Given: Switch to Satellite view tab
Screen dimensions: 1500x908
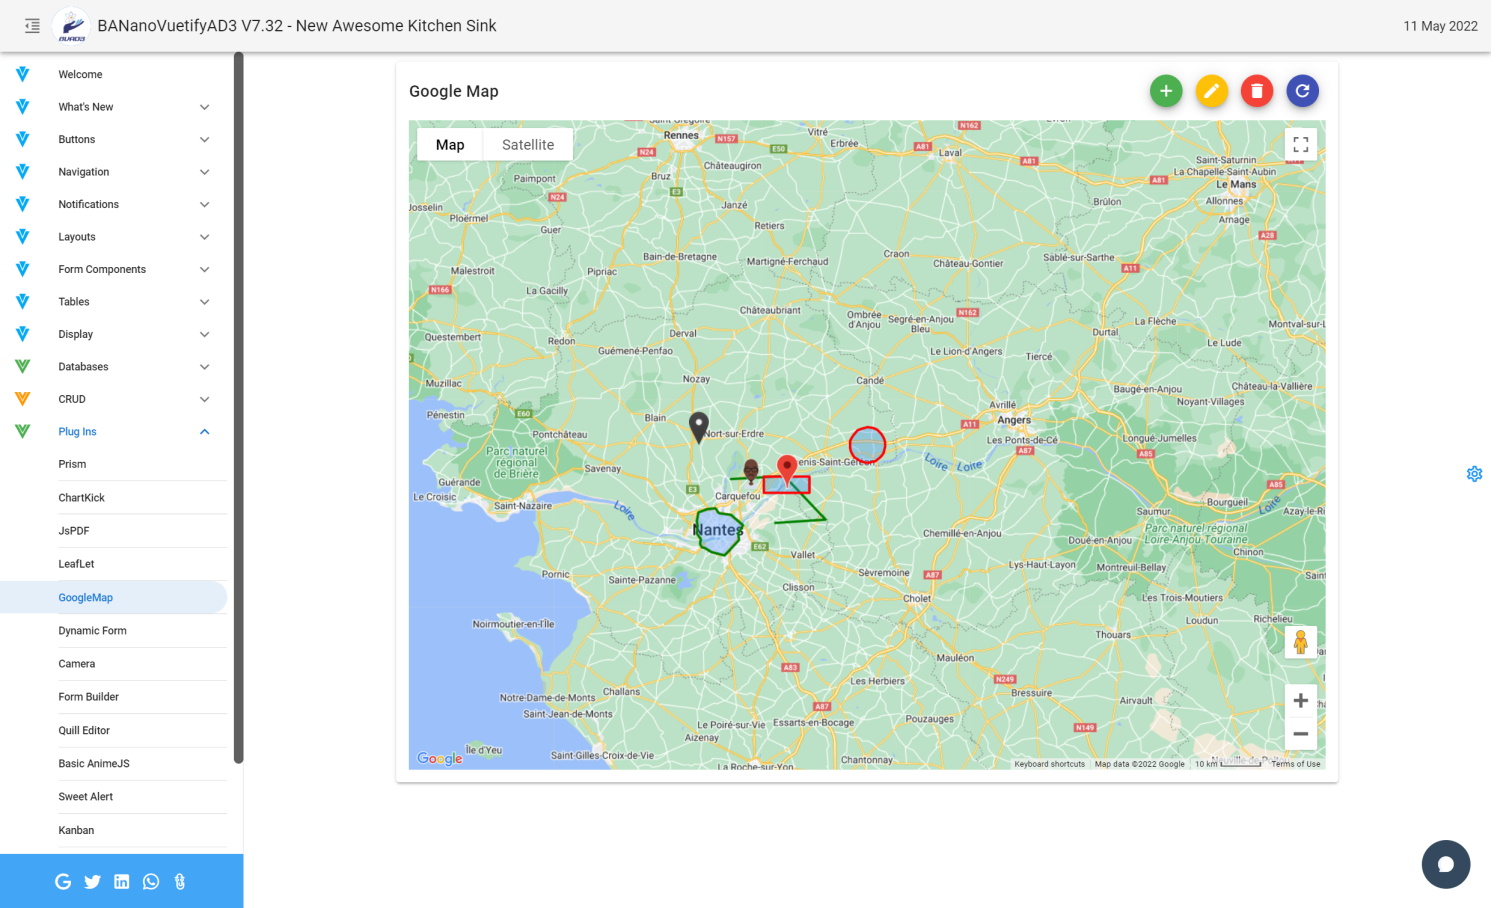Looking at the screenshot, I should 528,145.
